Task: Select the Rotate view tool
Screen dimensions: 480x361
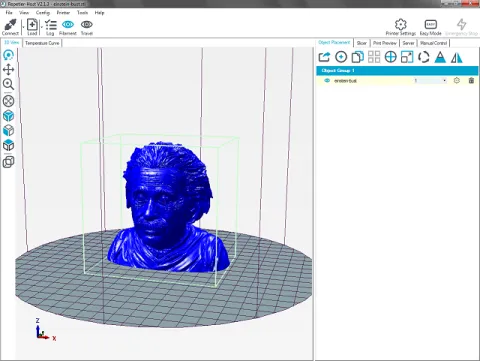Action: point(8,55)
